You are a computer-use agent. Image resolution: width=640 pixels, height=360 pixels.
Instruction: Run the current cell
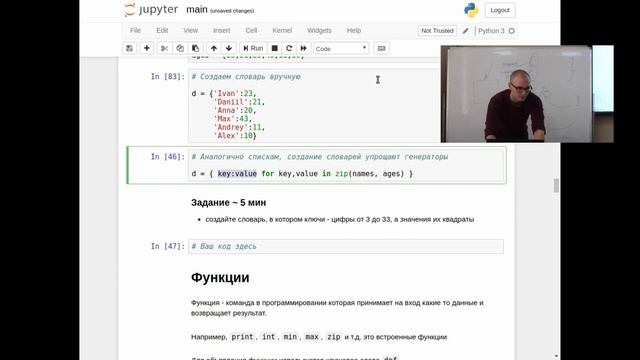pos(253,48)
